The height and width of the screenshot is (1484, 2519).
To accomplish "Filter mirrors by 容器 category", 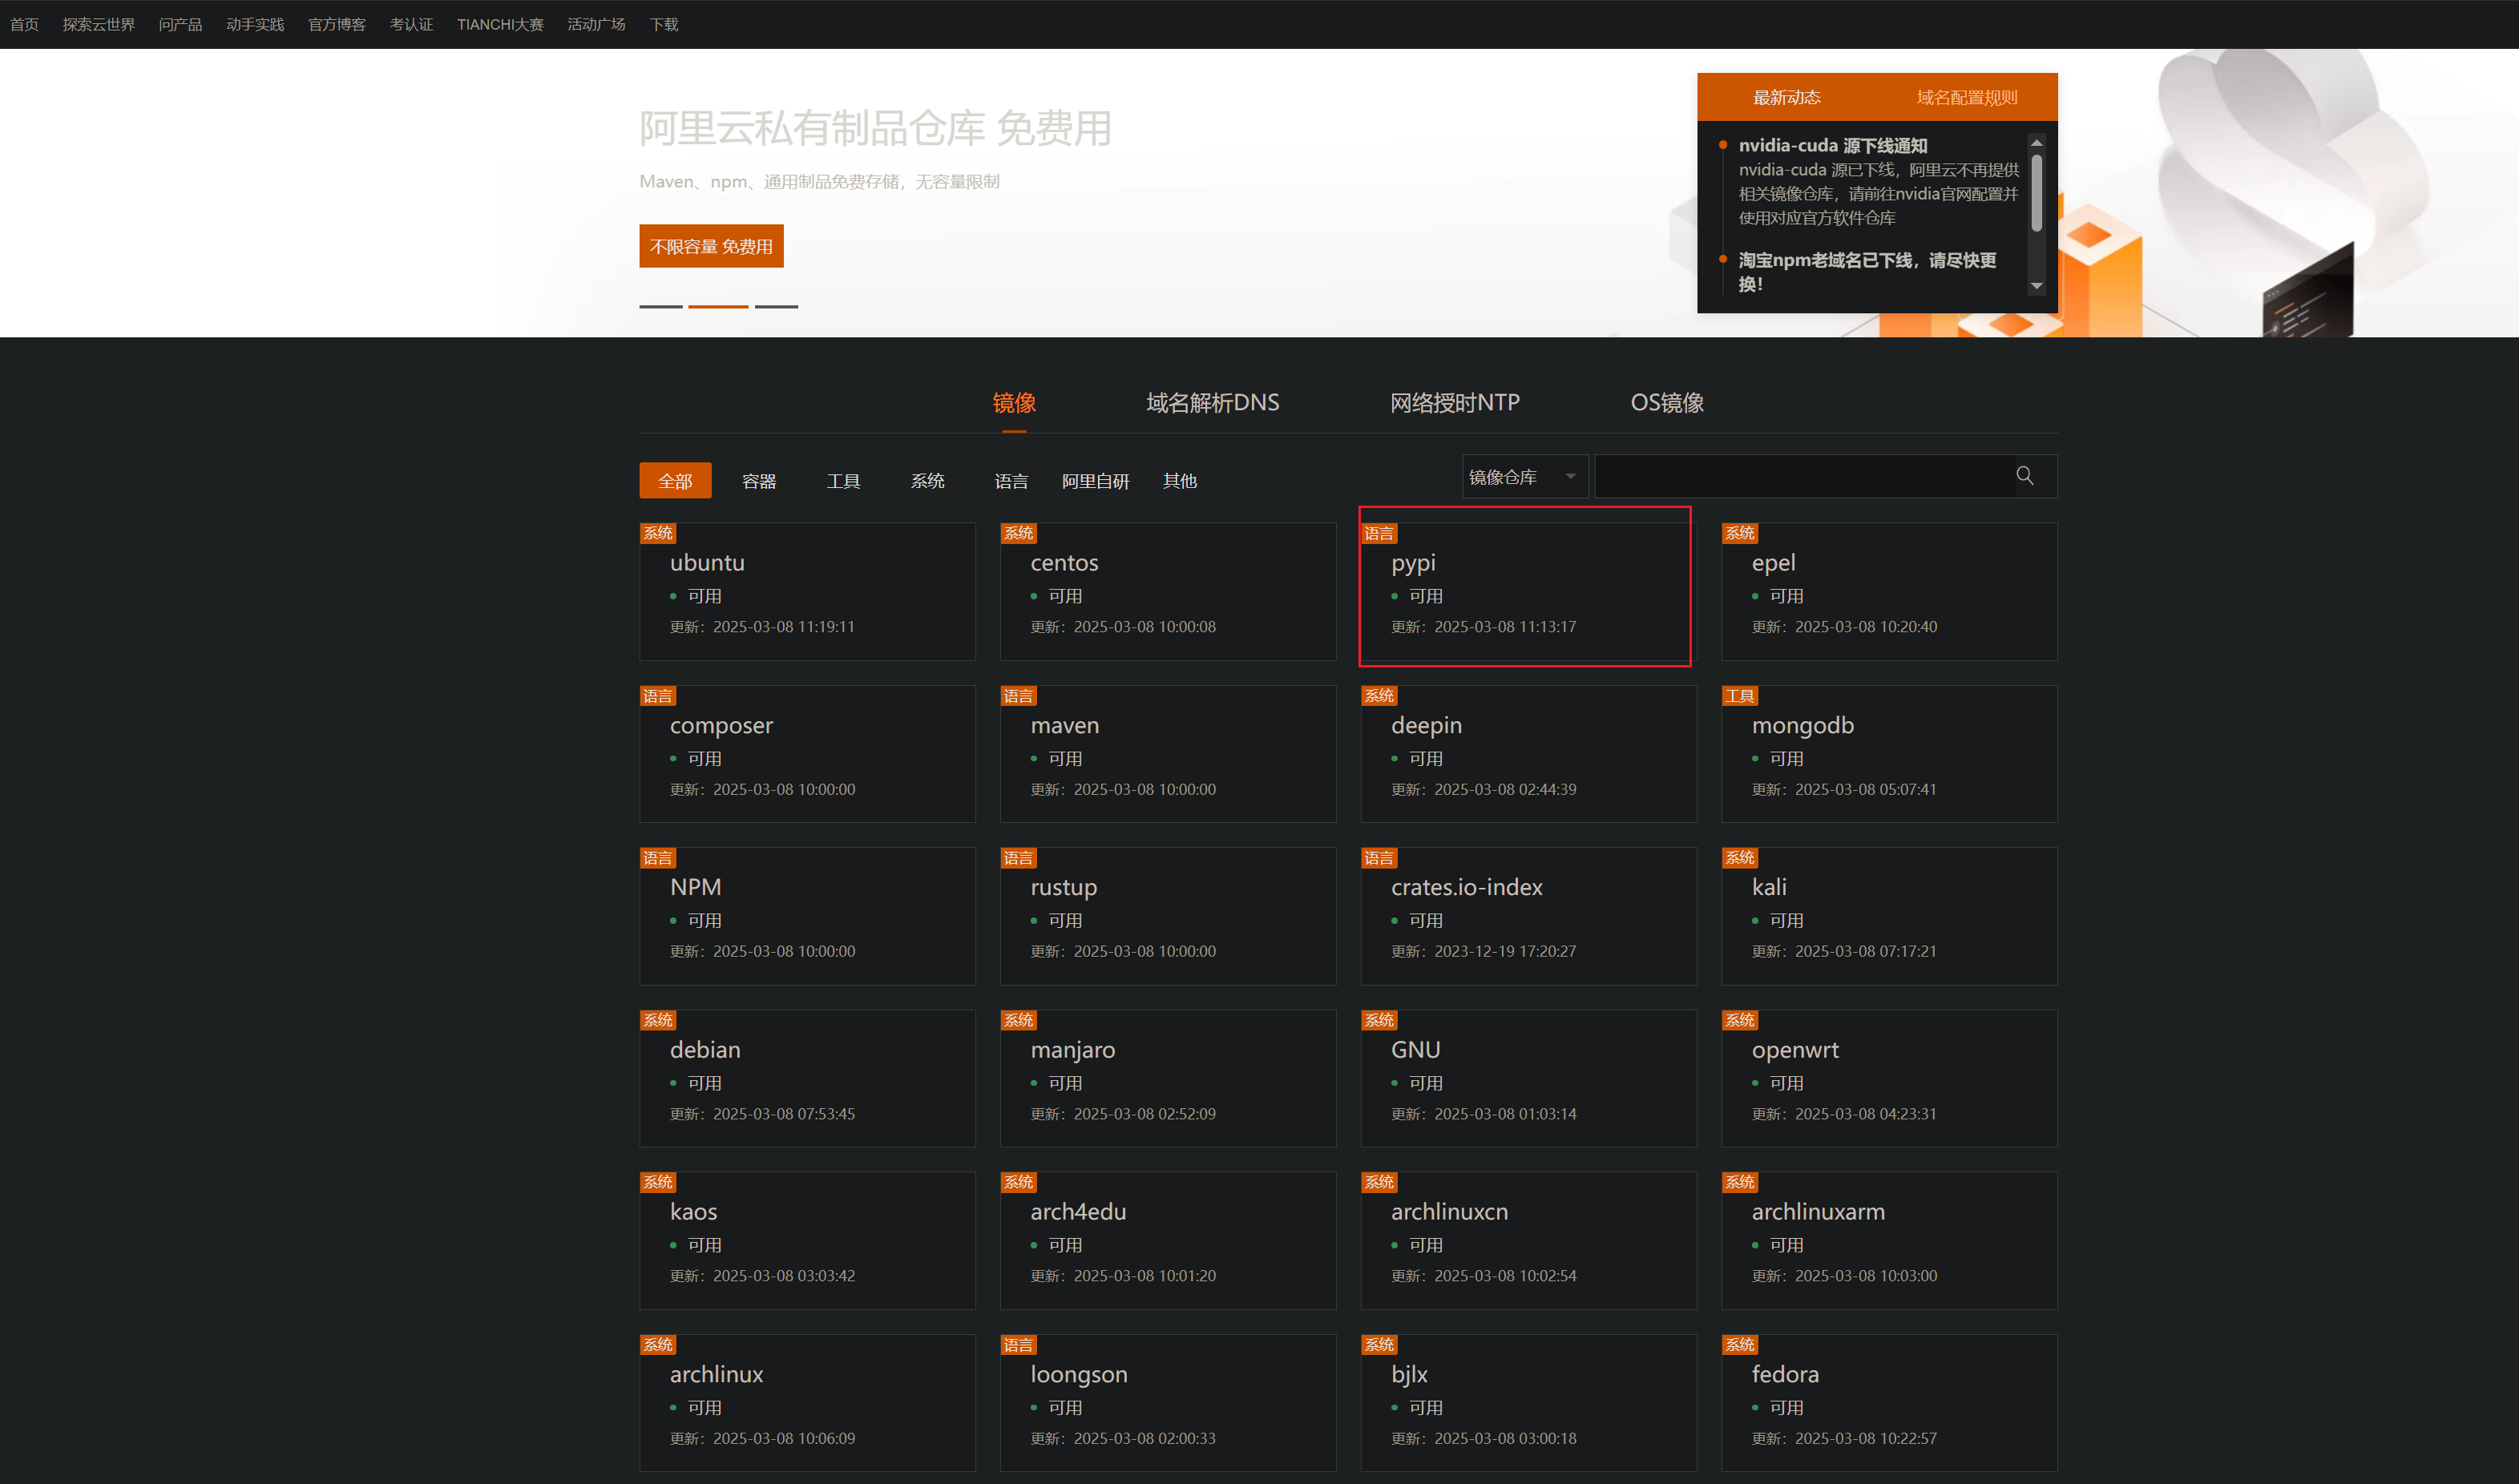I will (759, 481).
